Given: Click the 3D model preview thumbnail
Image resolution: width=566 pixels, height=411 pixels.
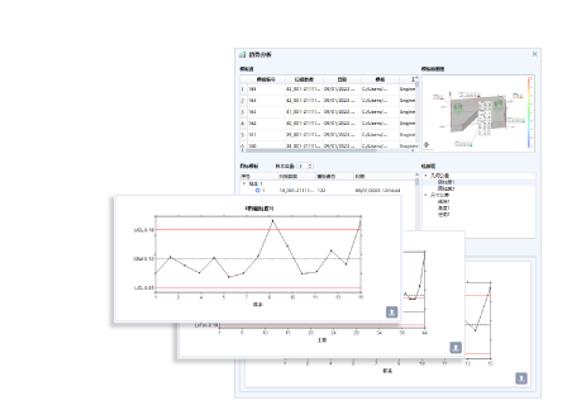Looking at the screenshot, I should point(478,113).
